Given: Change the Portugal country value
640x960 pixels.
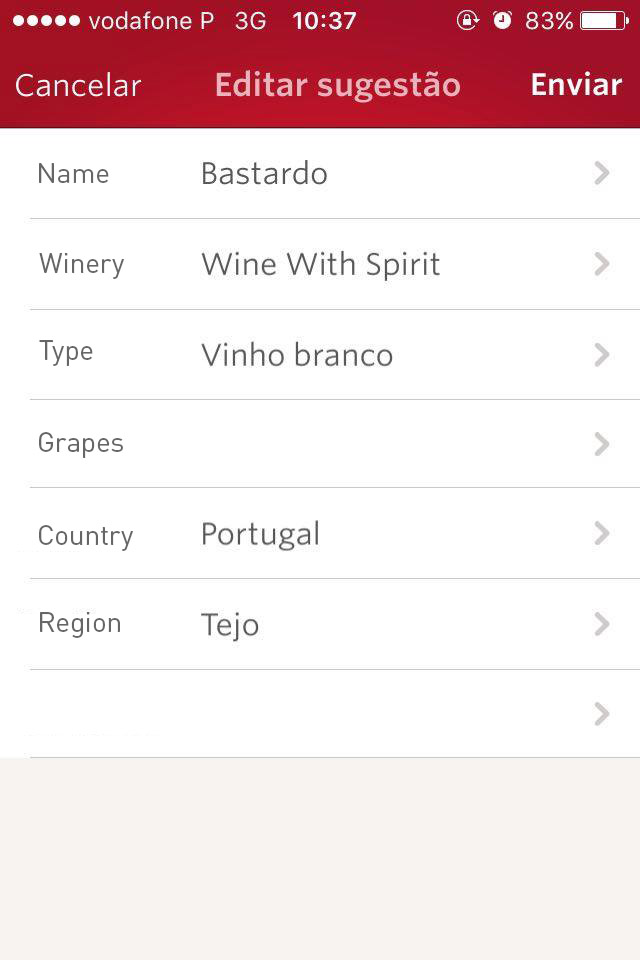Looking at the screenshot, I should pyautogui.click(x=260, y=534).
